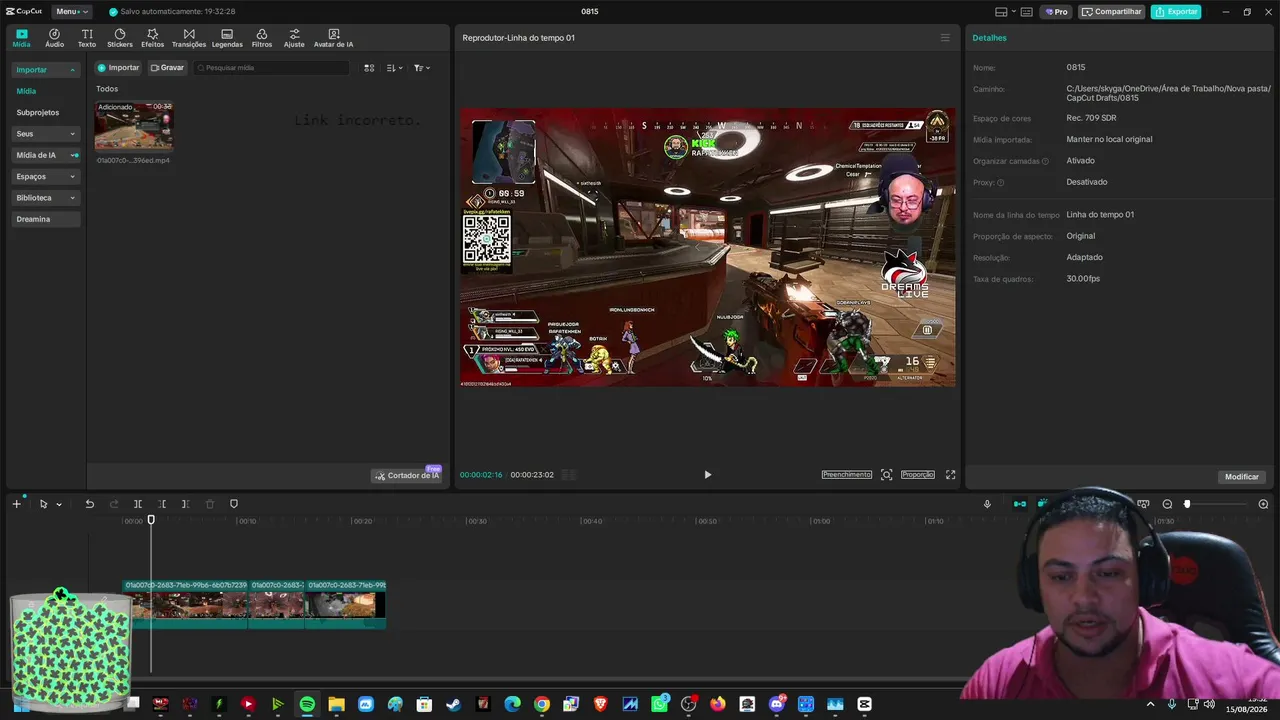Adjust the timeline zoom slider
1280x720 pixels.
click(x=1187, y=504)
